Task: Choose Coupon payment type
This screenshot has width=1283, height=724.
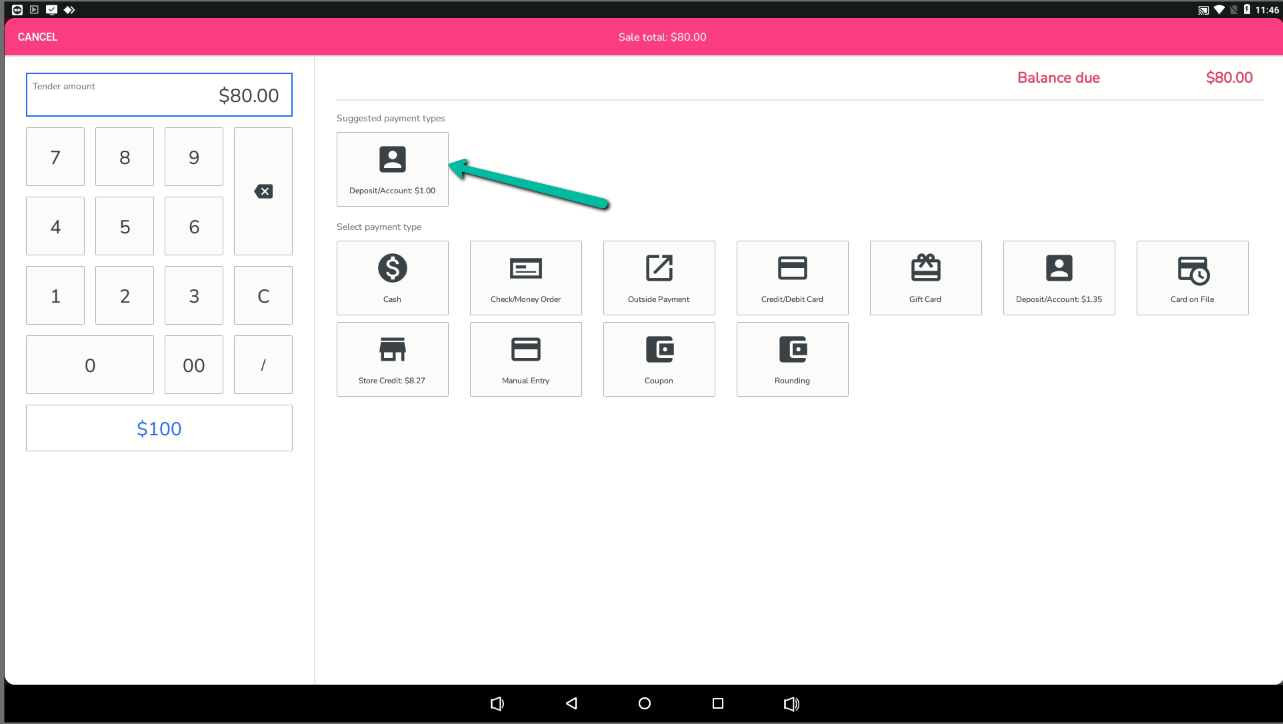Action: (659, 359)
